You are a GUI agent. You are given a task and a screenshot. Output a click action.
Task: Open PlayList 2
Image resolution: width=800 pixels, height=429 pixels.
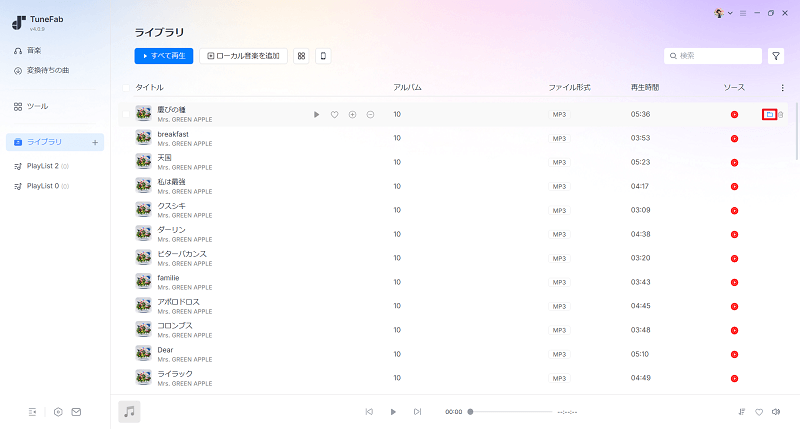pyautogui.click(x=41, y=166)
